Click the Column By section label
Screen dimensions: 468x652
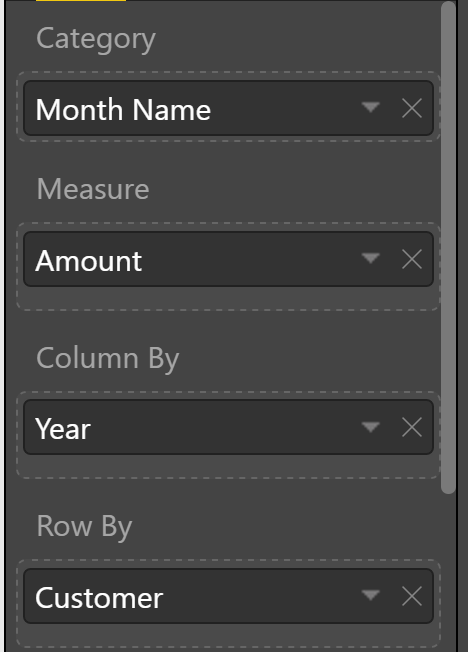[x=108, y=359]
